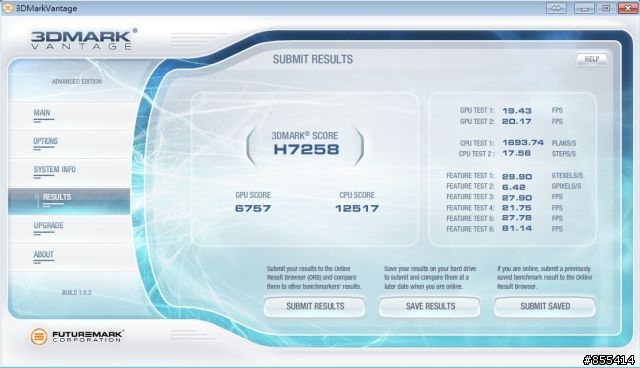Click the GPU Score label
Image resolution: width=640 pixels, height=368 pixels.
[253, 195]
